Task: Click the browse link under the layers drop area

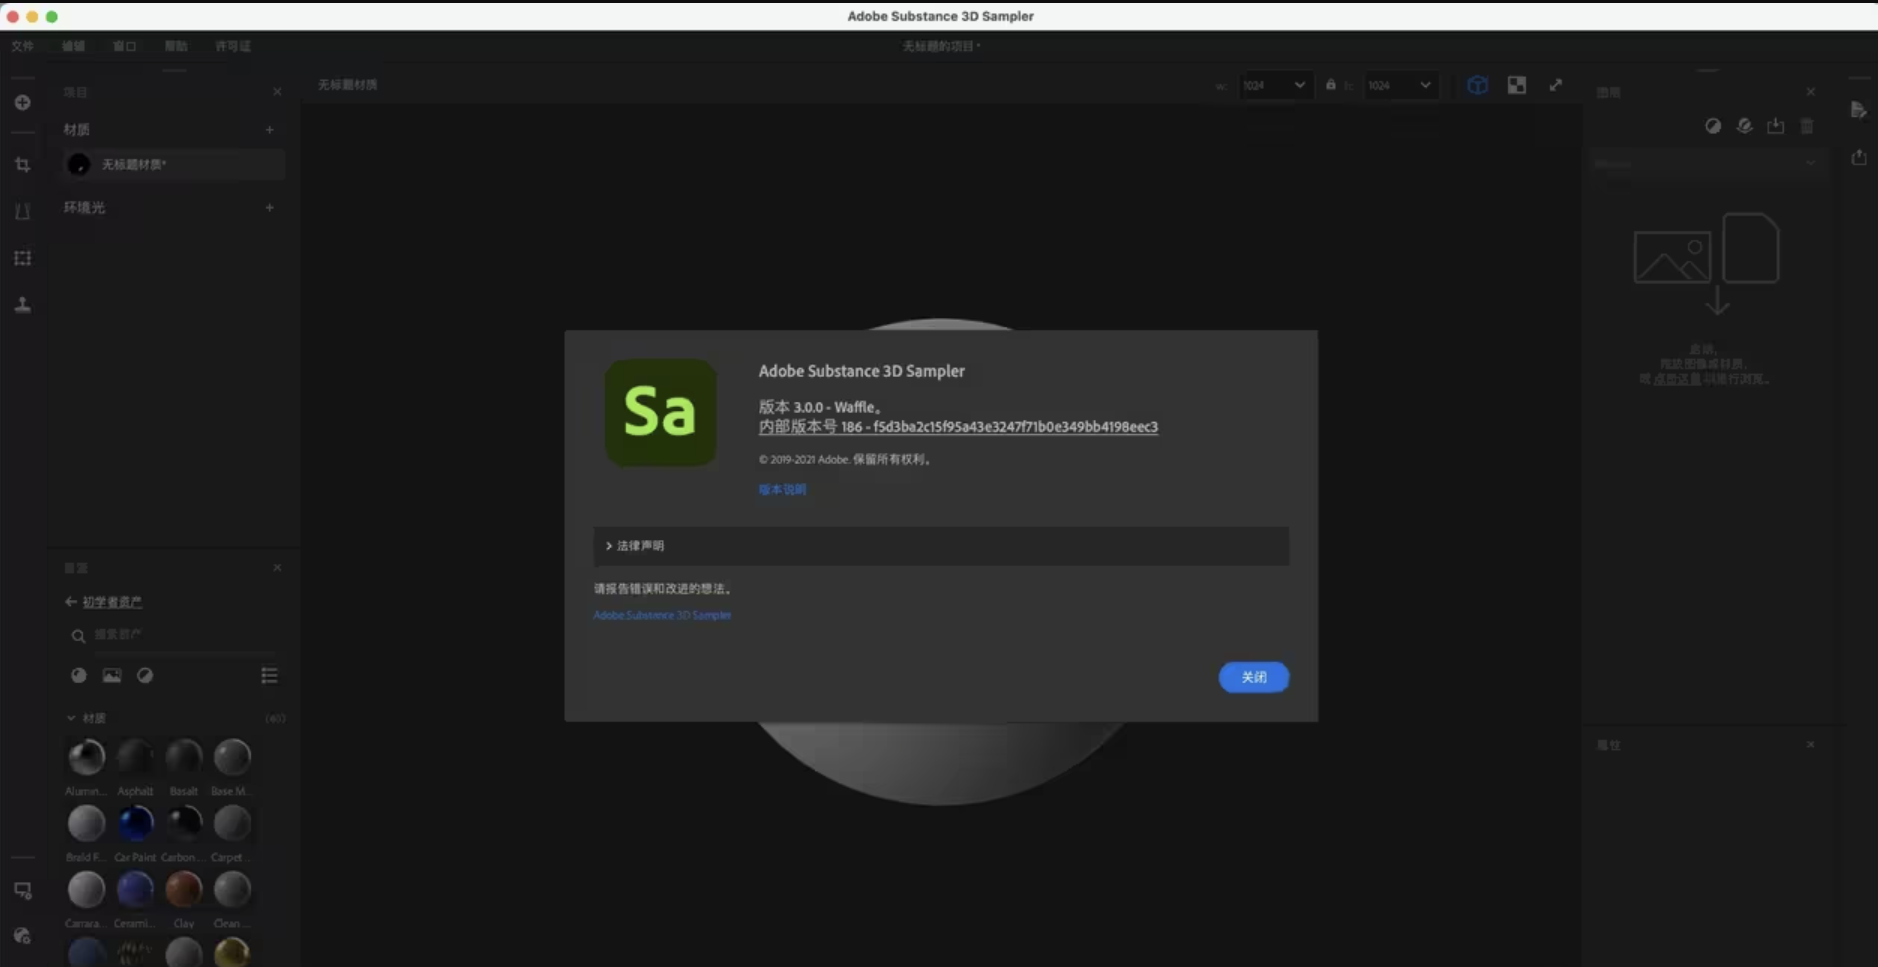Action: point(1676,379)
